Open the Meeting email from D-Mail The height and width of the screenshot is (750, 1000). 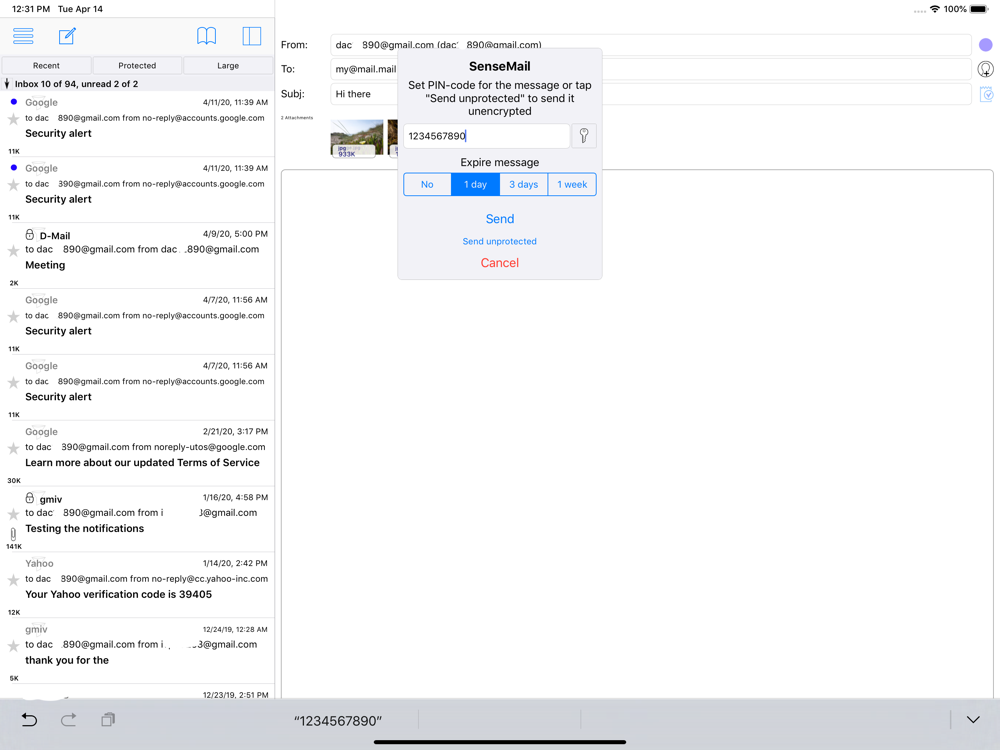pyautogui.click(x=137, y=256)
